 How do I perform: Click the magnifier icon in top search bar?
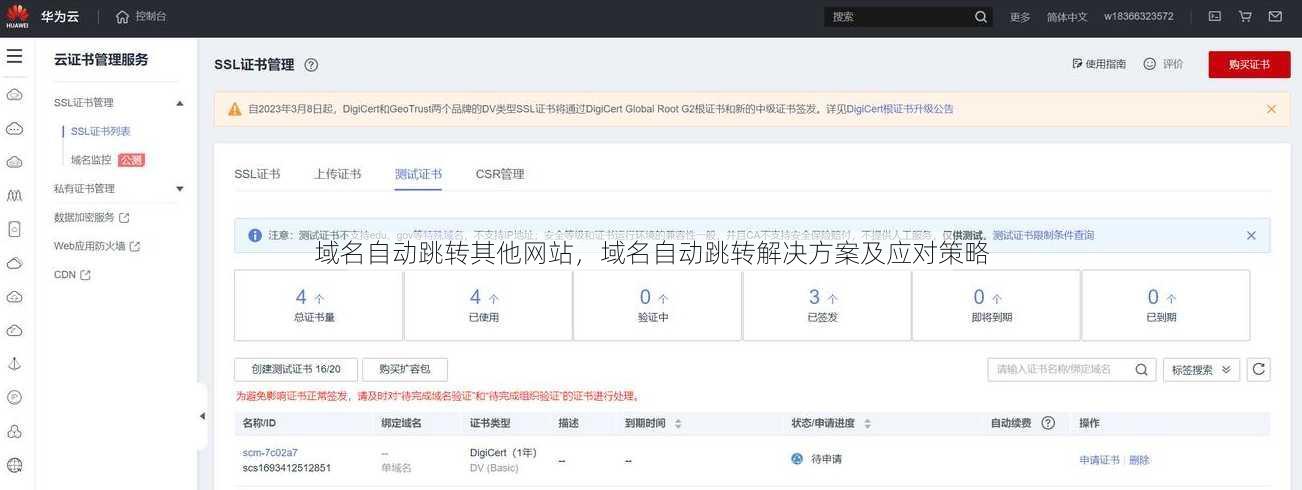coord(981,16)
